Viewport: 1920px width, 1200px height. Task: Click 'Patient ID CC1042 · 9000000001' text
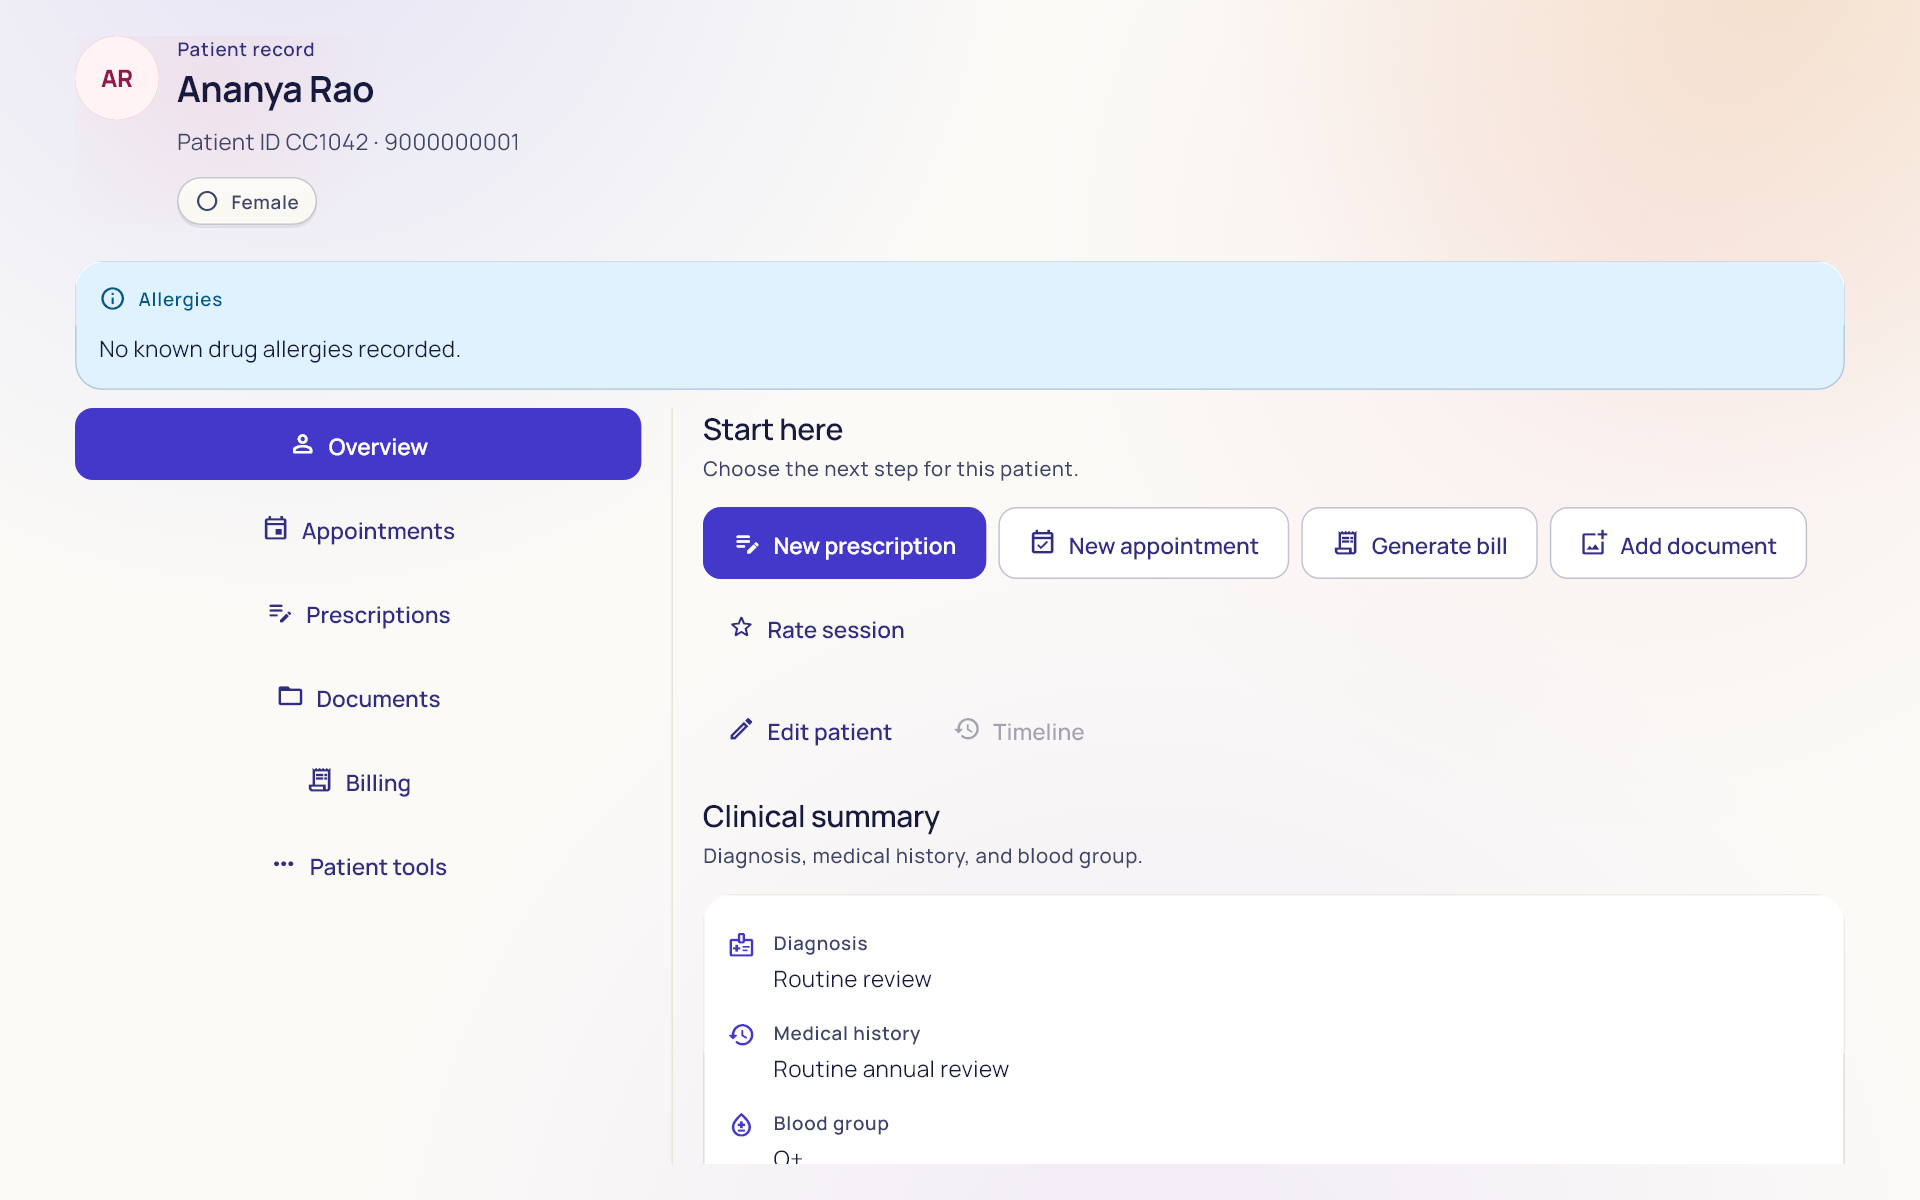point(348,142)
